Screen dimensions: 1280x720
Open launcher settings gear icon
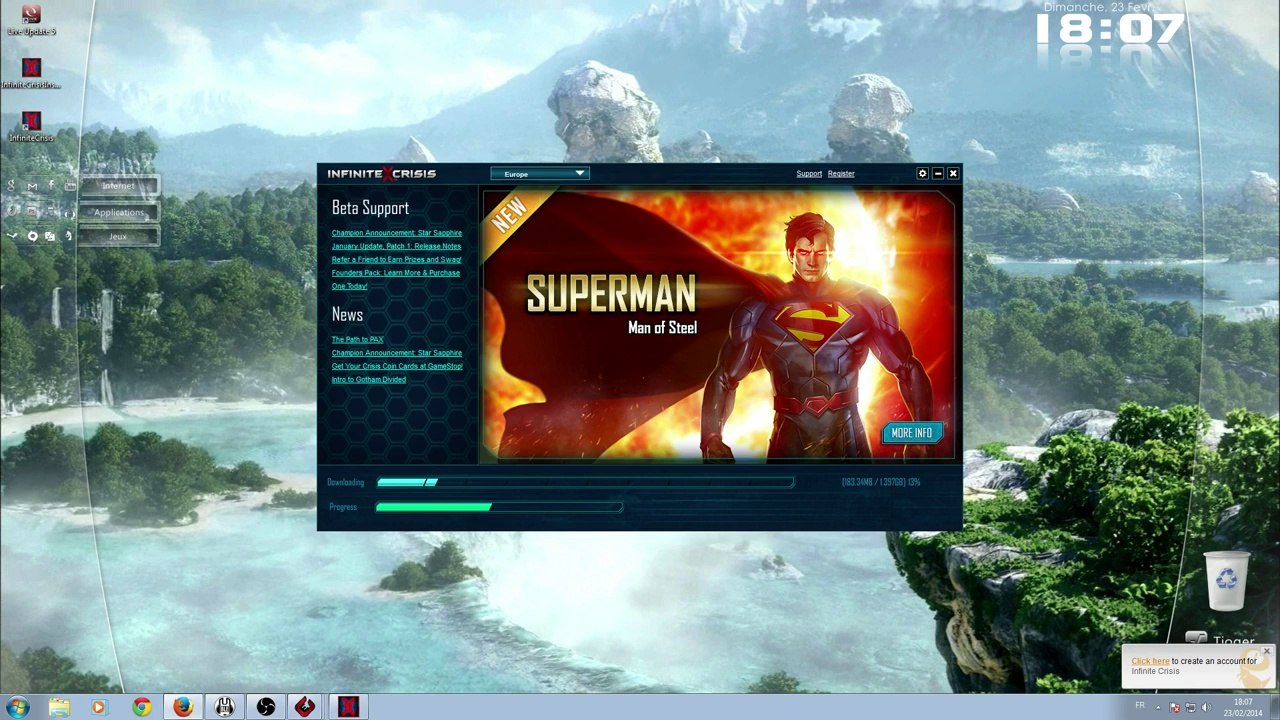[922, 174]
